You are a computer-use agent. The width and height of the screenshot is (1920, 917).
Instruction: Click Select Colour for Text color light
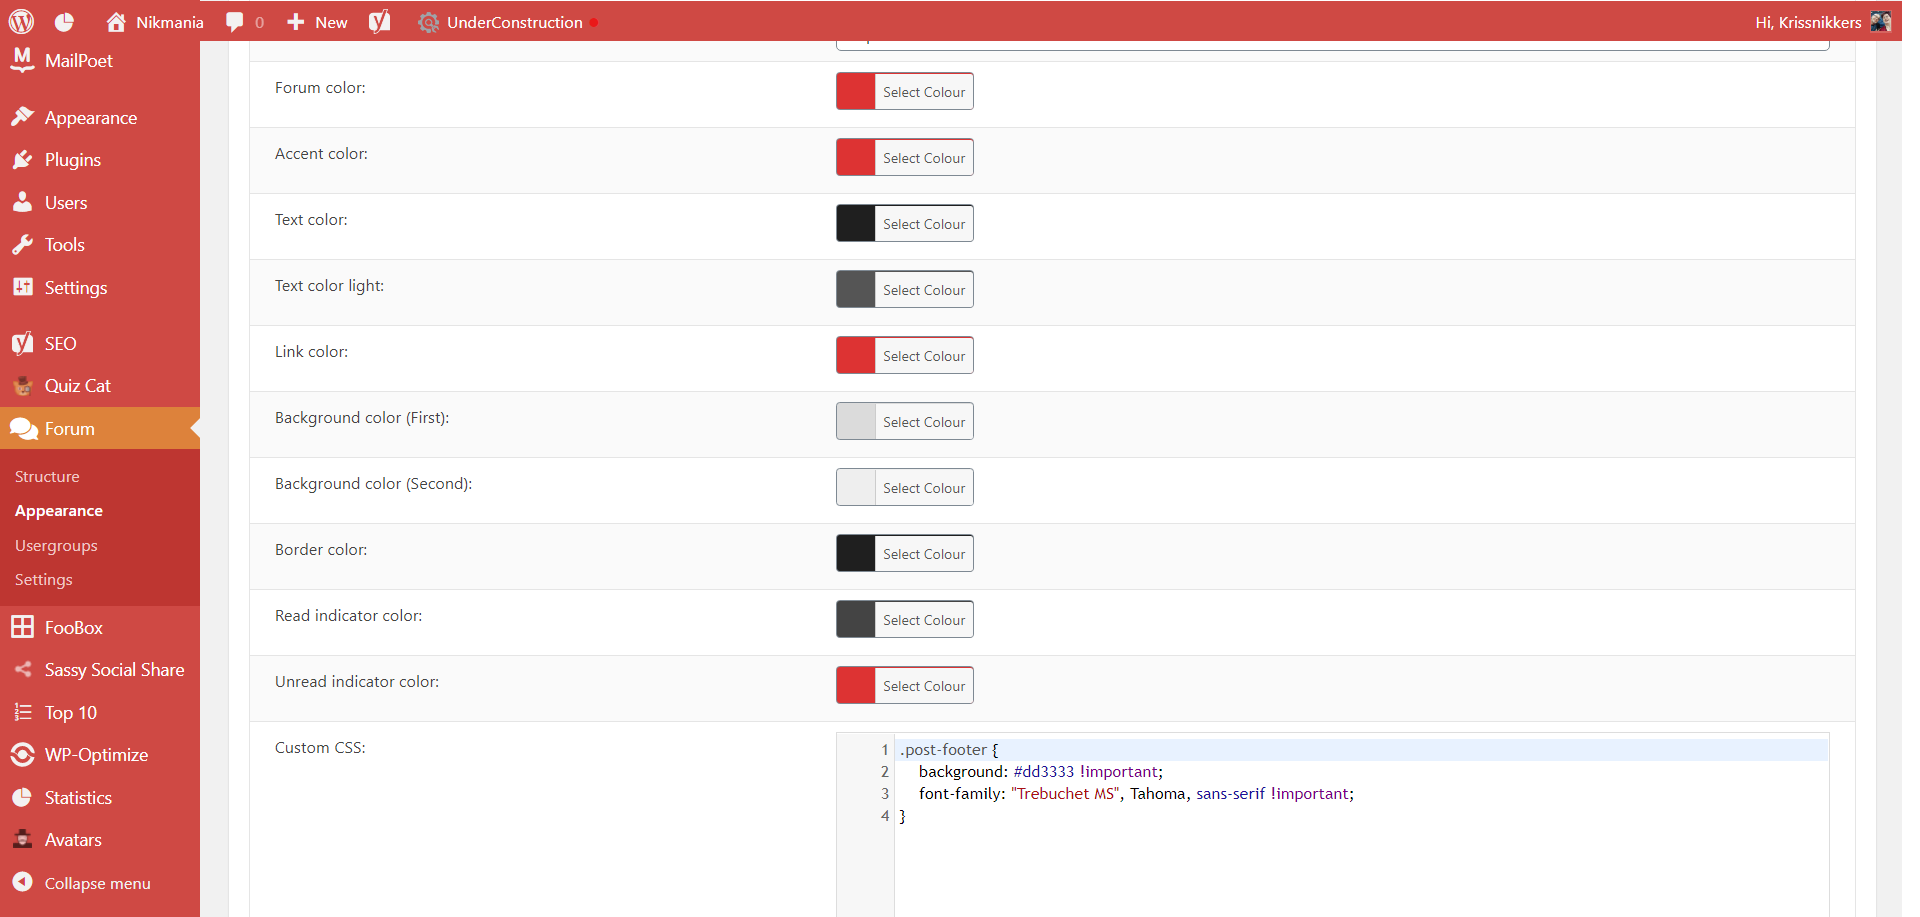pyautogui.click(x=923, y=290)
